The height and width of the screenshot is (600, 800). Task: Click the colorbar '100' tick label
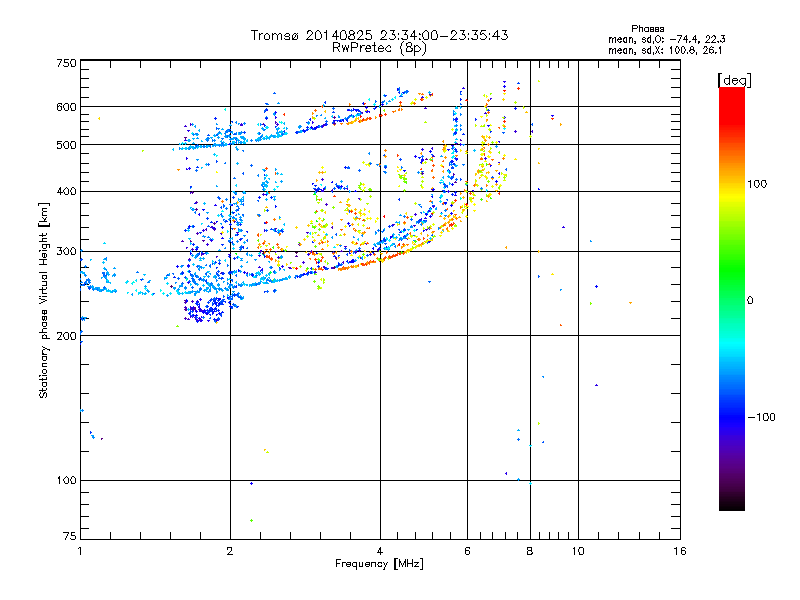757,184
